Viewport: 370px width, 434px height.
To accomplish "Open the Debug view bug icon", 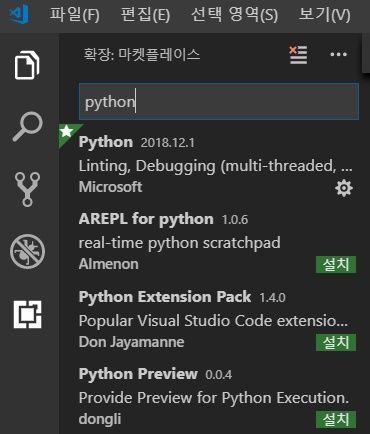I will pyautogui.click(x=27, y=252).
